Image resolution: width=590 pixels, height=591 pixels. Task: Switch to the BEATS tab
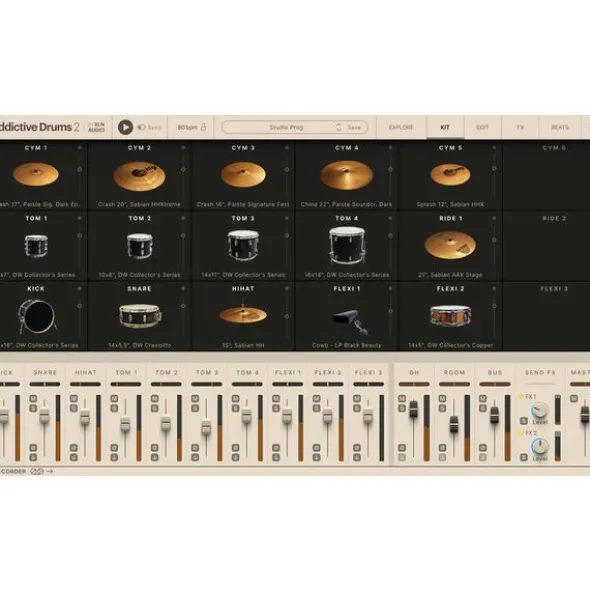560,127
